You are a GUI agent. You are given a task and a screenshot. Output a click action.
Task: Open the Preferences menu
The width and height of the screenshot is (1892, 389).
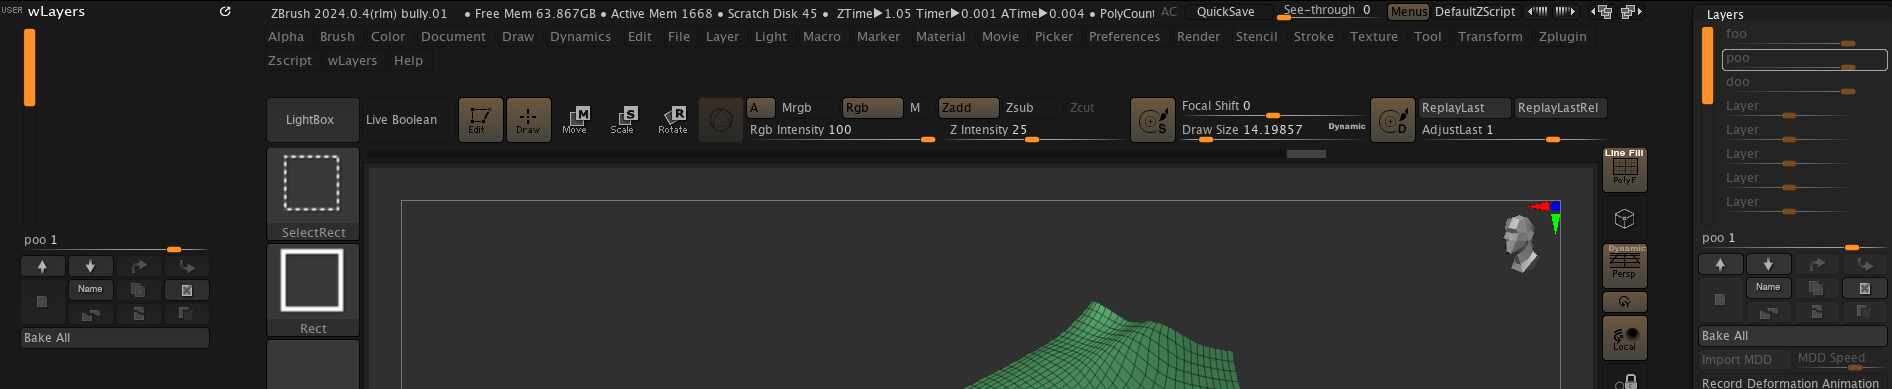(1124, 36)
